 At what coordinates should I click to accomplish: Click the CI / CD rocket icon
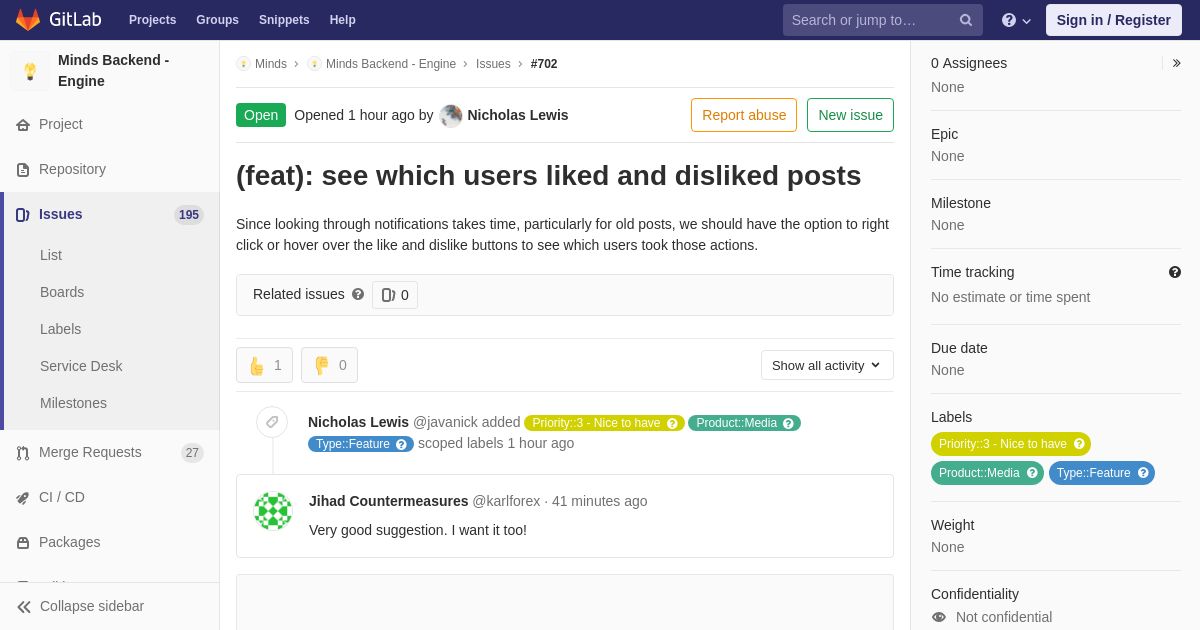(23, 498)
